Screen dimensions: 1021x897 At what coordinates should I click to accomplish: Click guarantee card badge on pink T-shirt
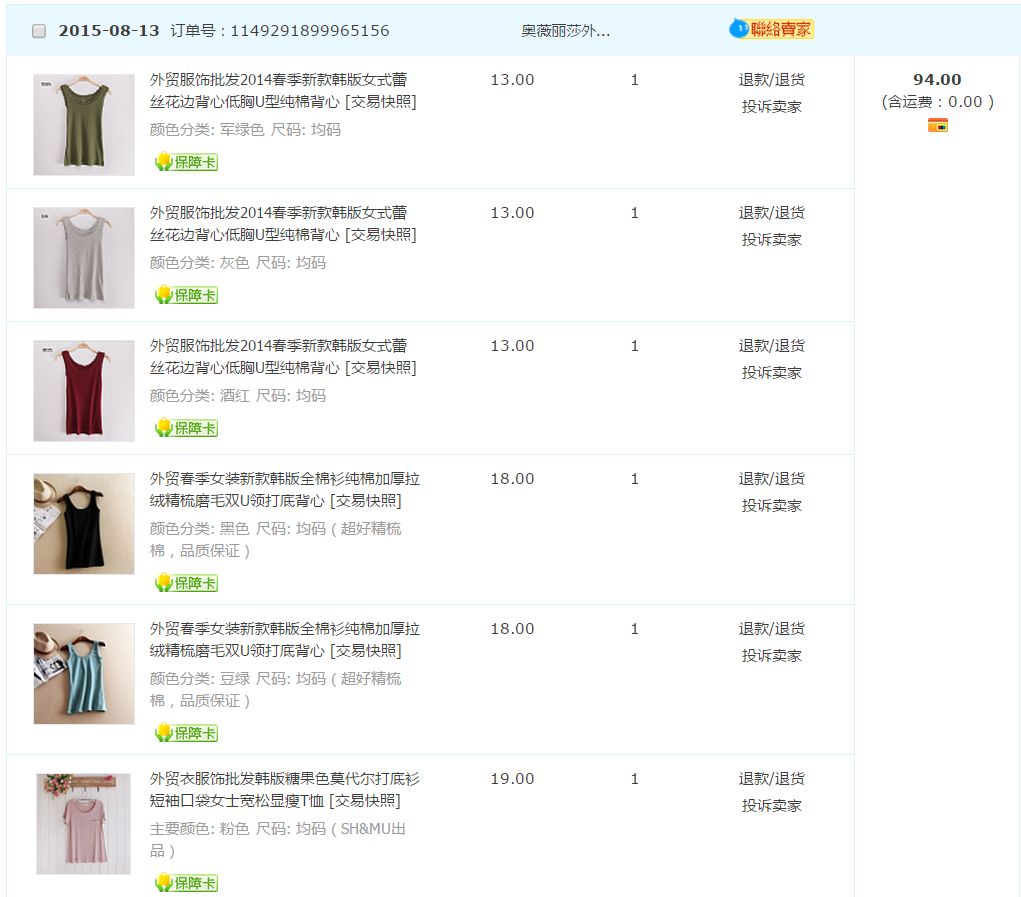[x=186, y=883]
